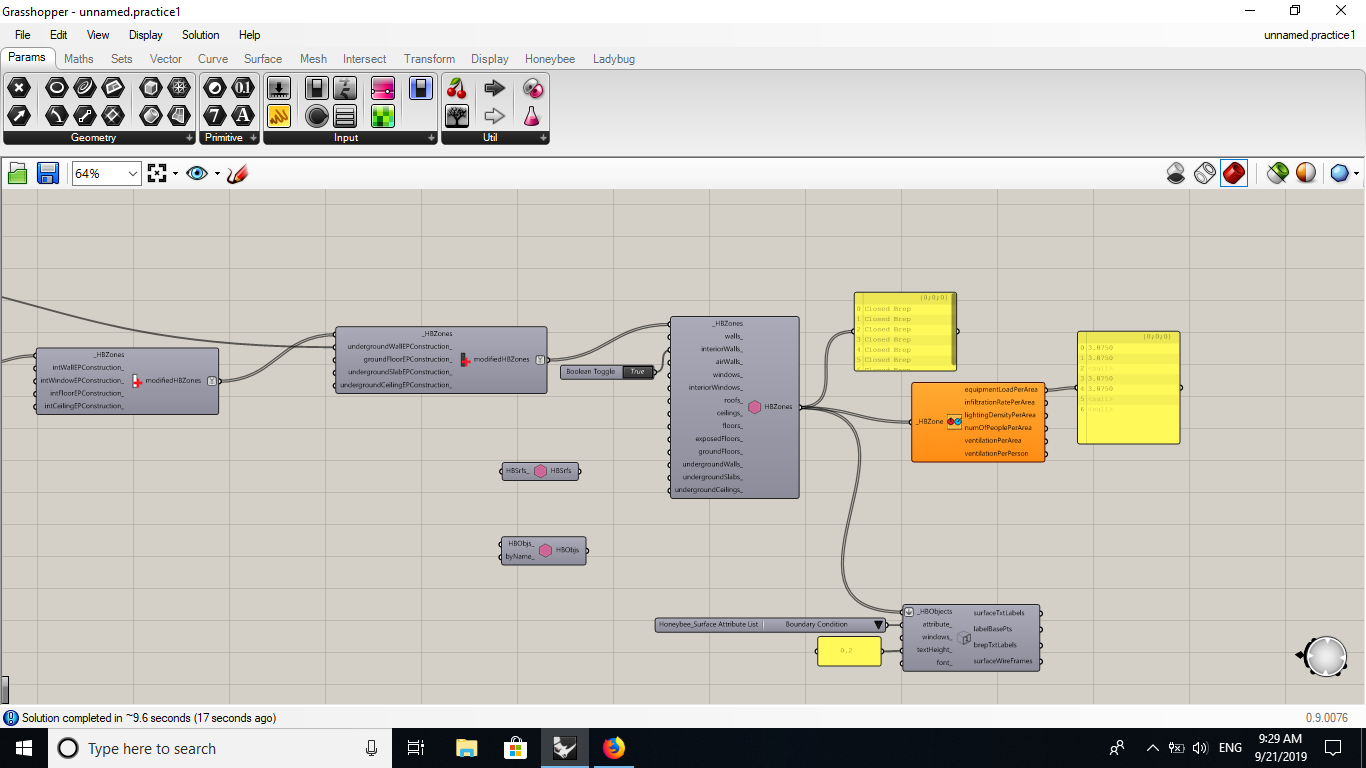
Task: Enable shaded red preview mode icon
Action: pos(1234,173)
